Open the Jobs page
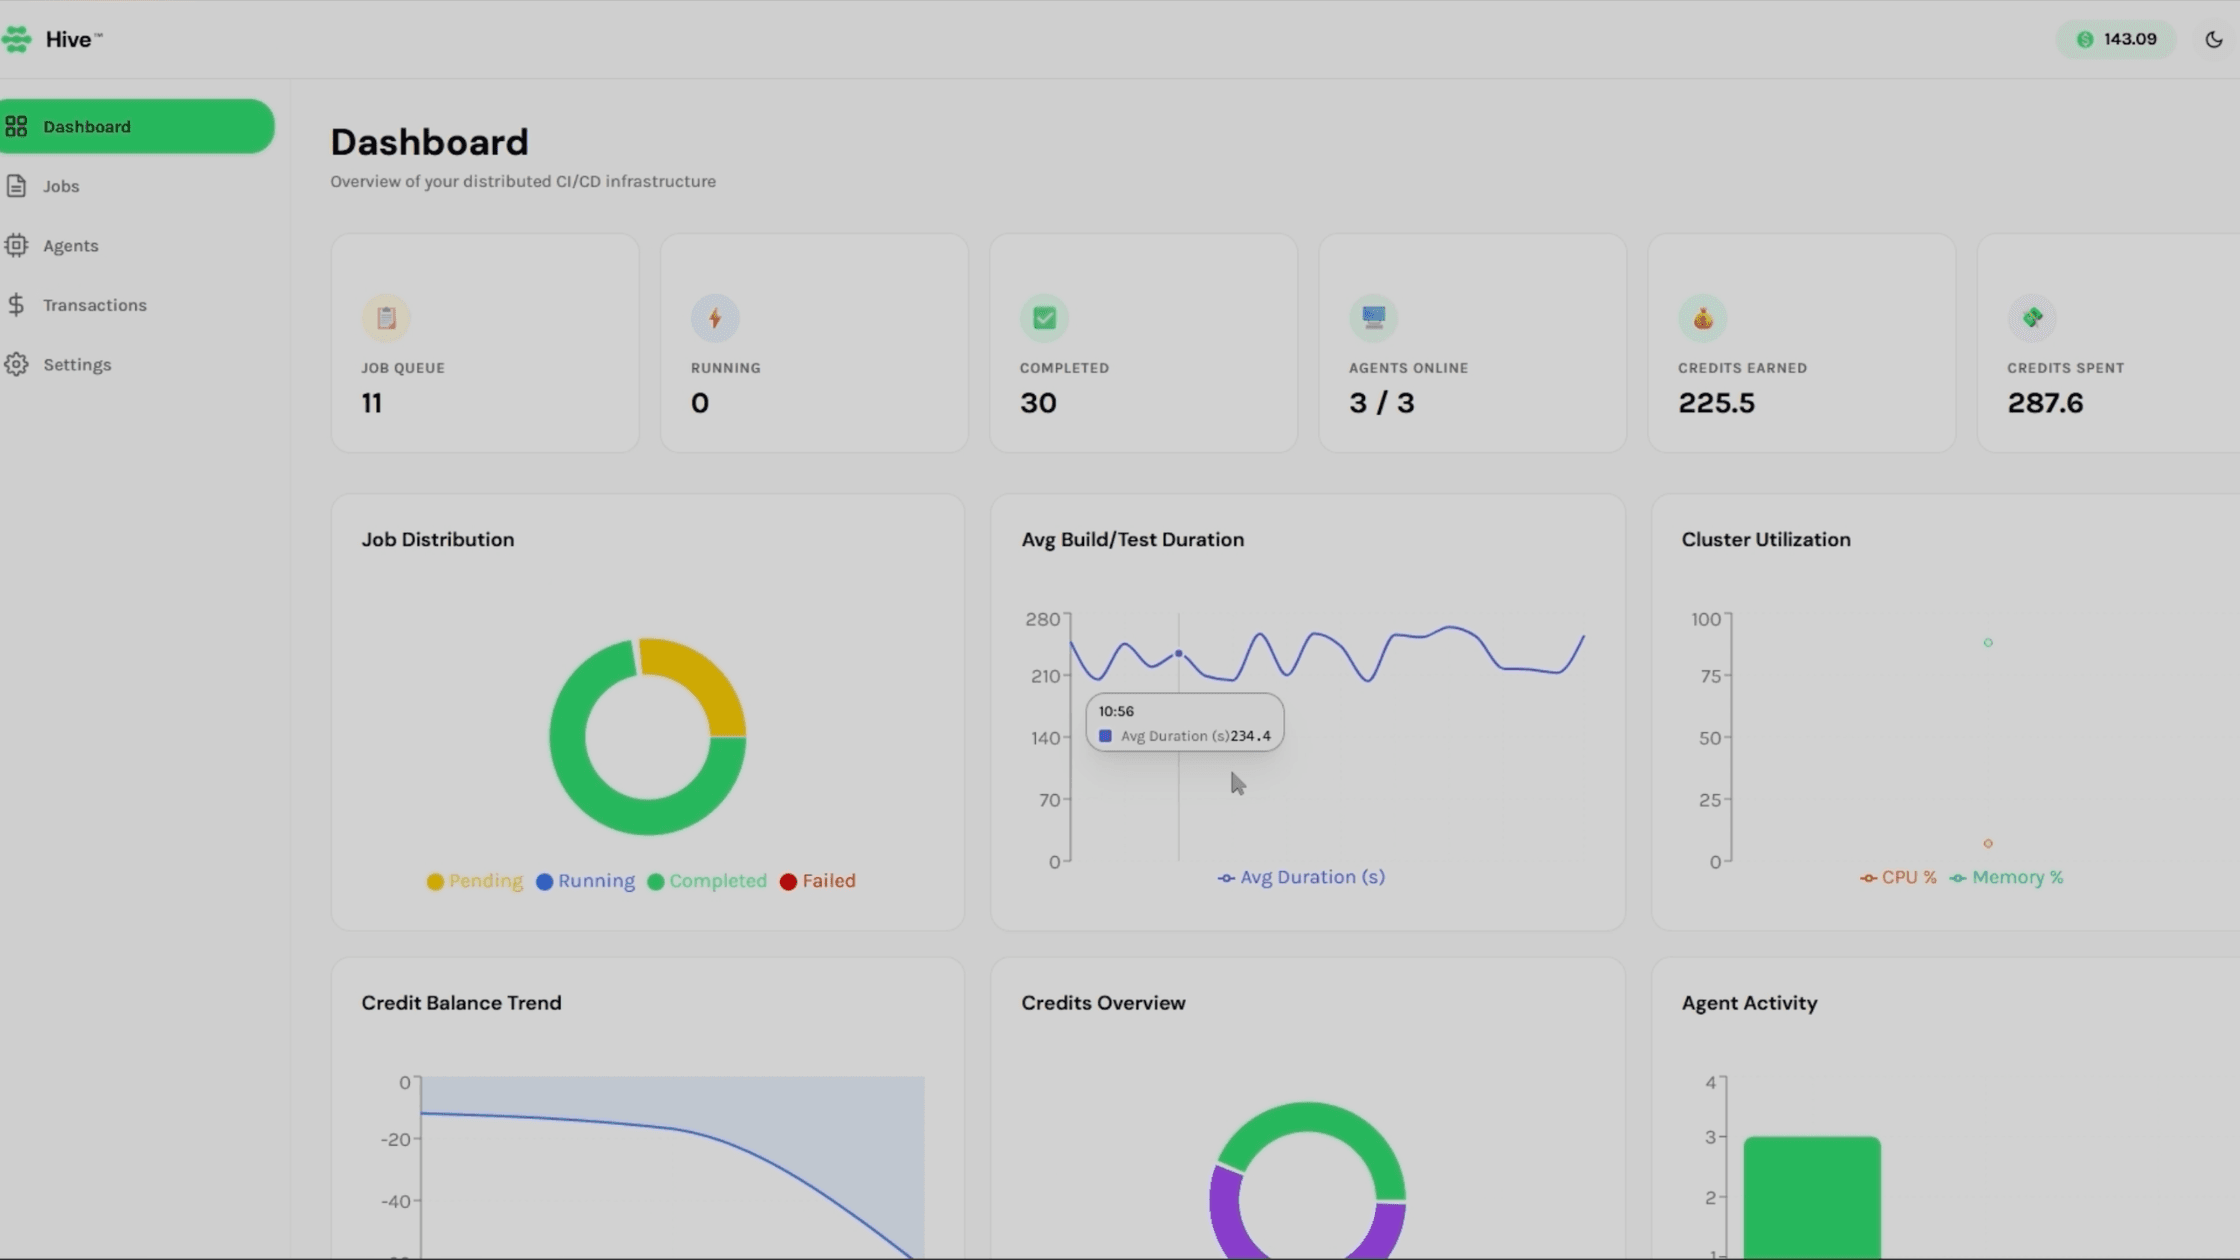Viewport: 2240px width, 1260px height. [x=61, y=186]
